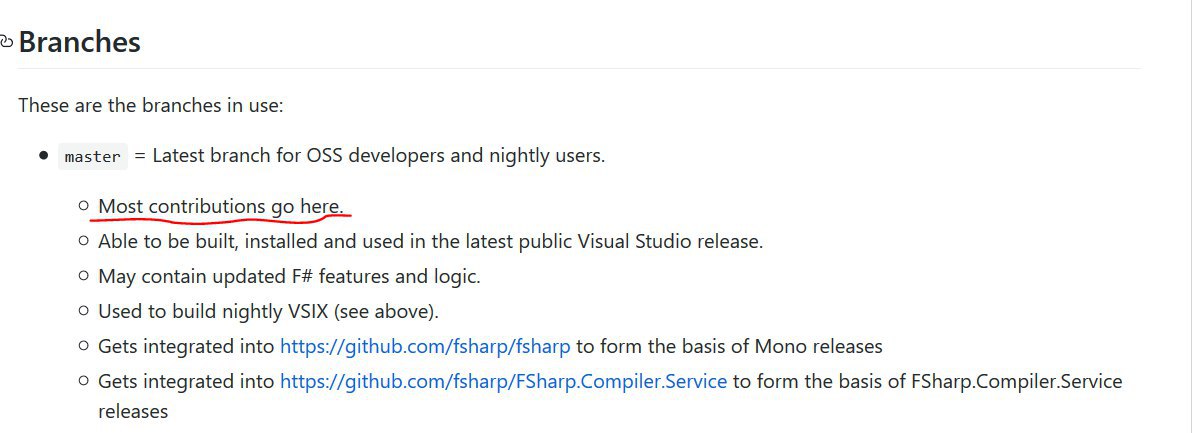This screenshot has width=1202, height=433.
Task: Click the text These are the branches in use
Action: pyautogui.click(x=151, y=104)
